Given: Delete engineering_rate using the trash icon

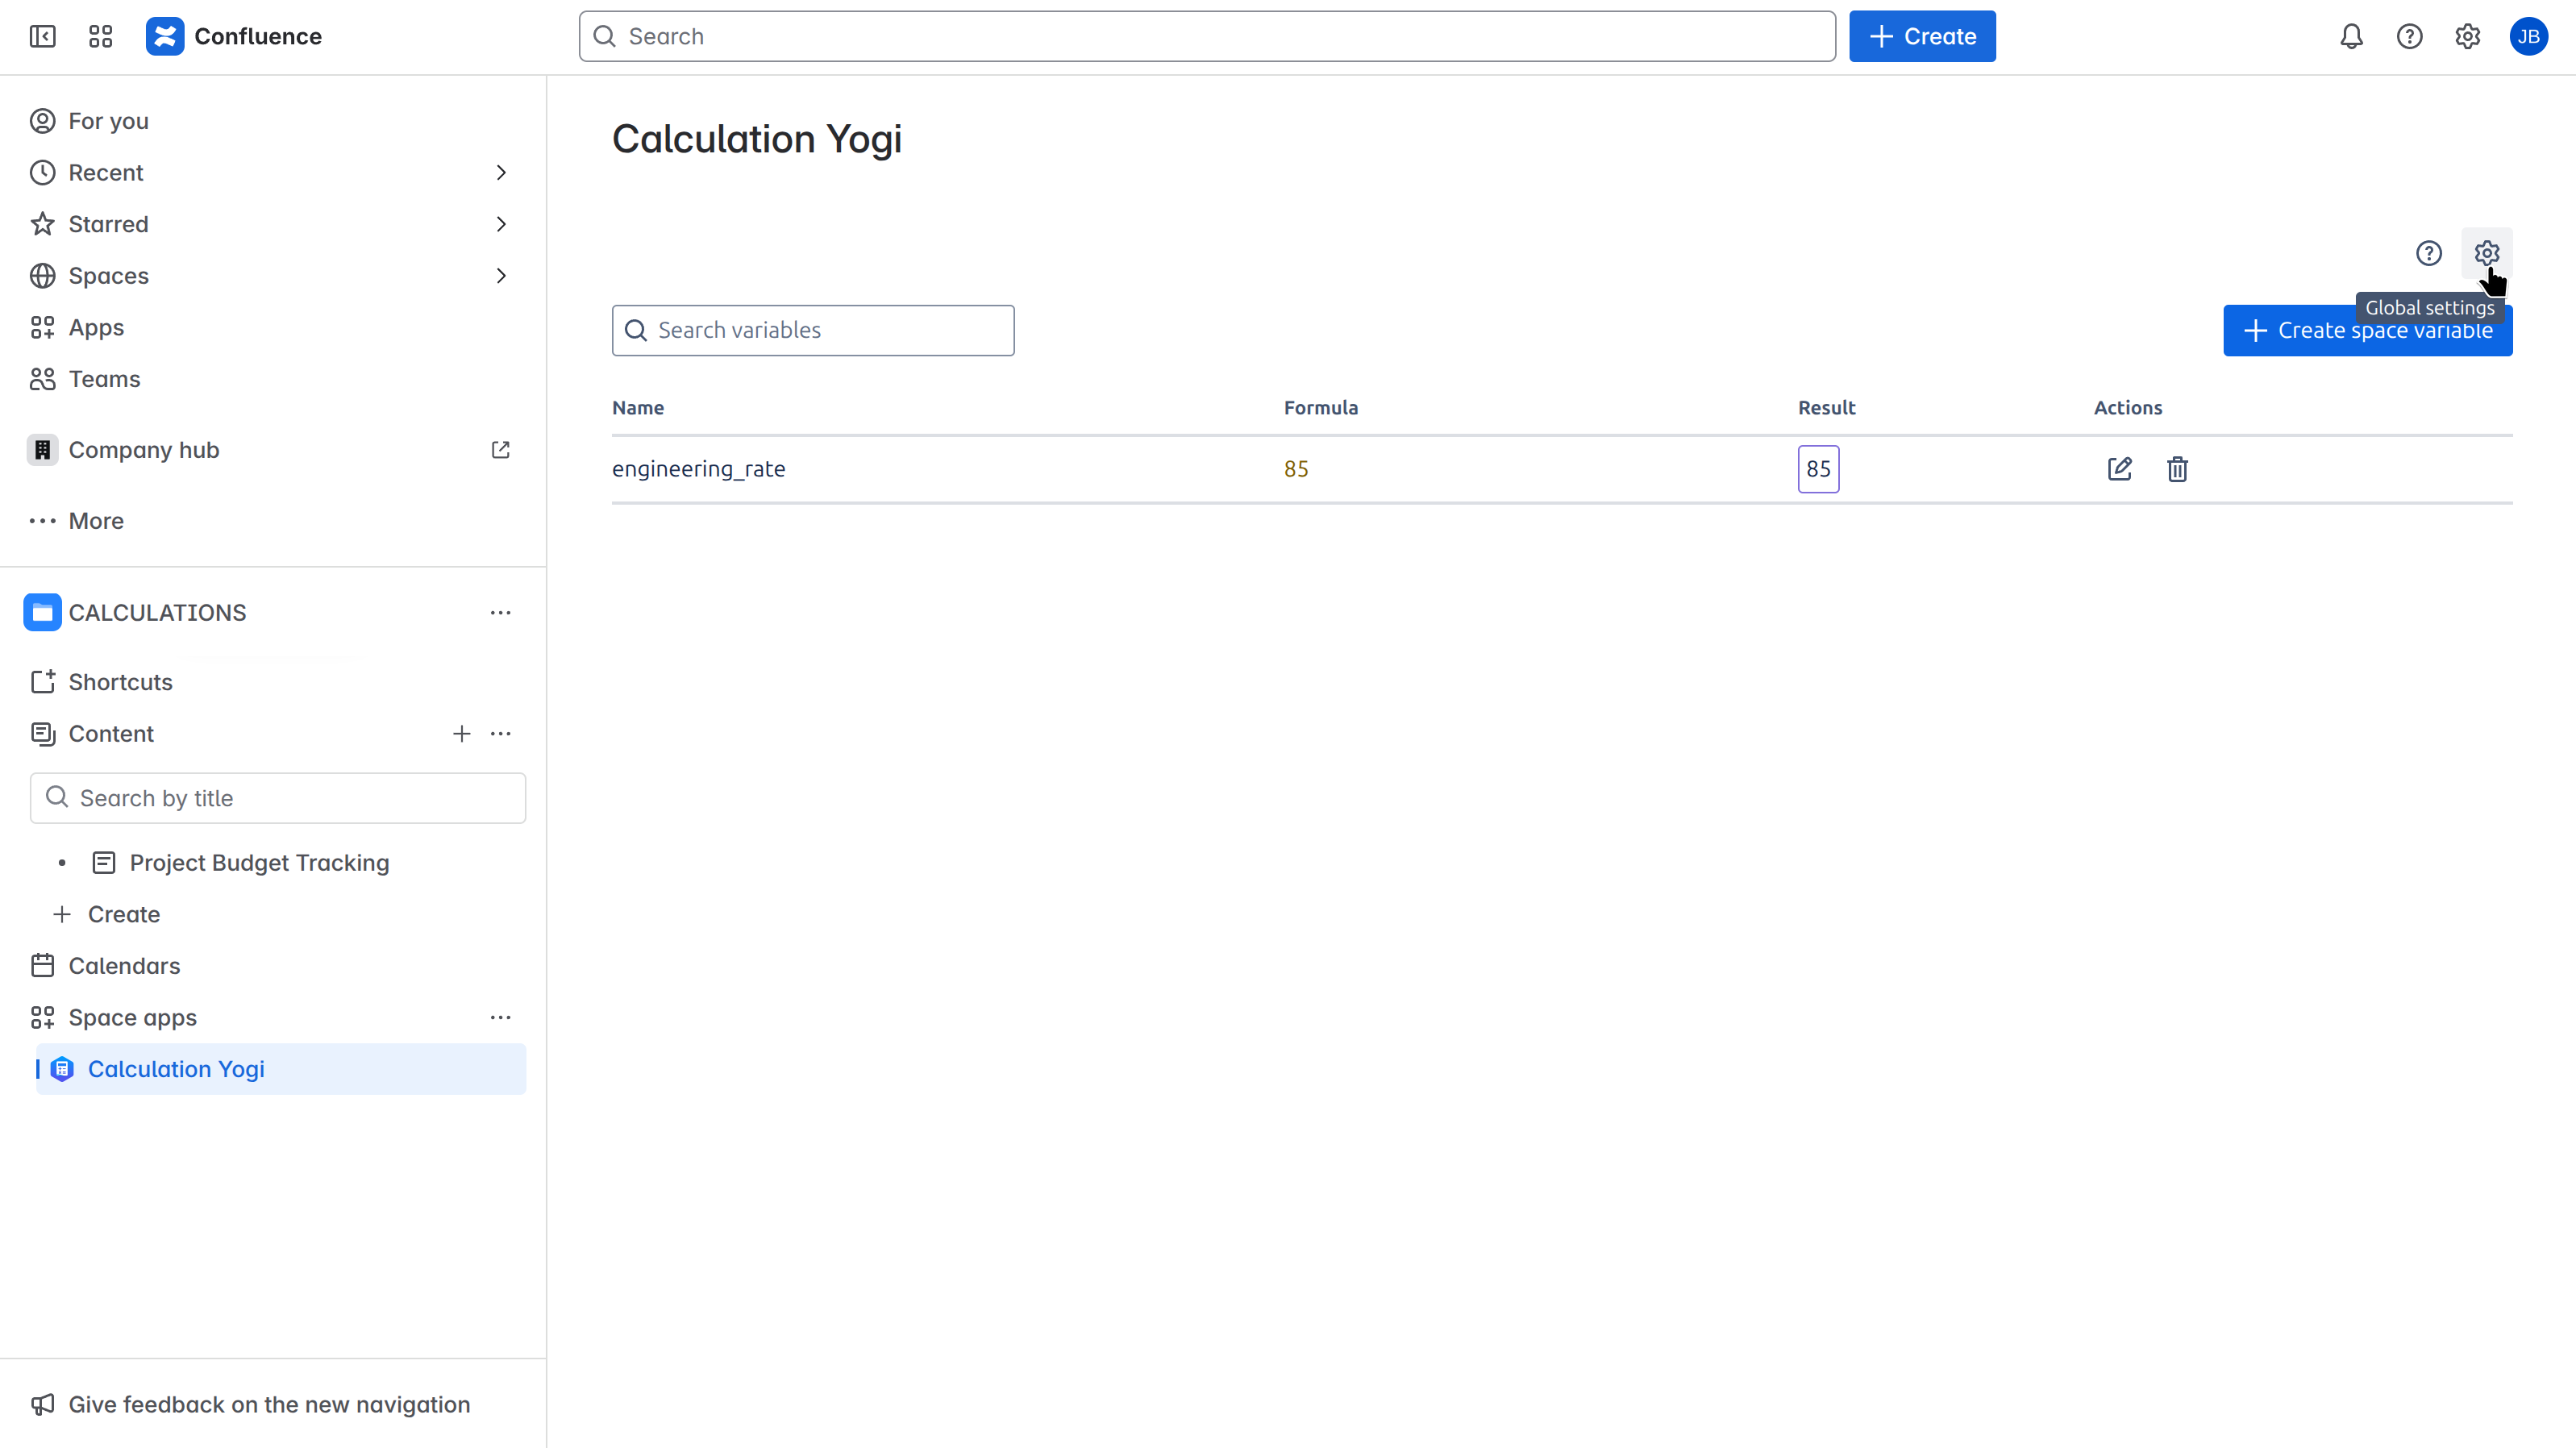Looking at the screenshot, I should [2177, 469].
